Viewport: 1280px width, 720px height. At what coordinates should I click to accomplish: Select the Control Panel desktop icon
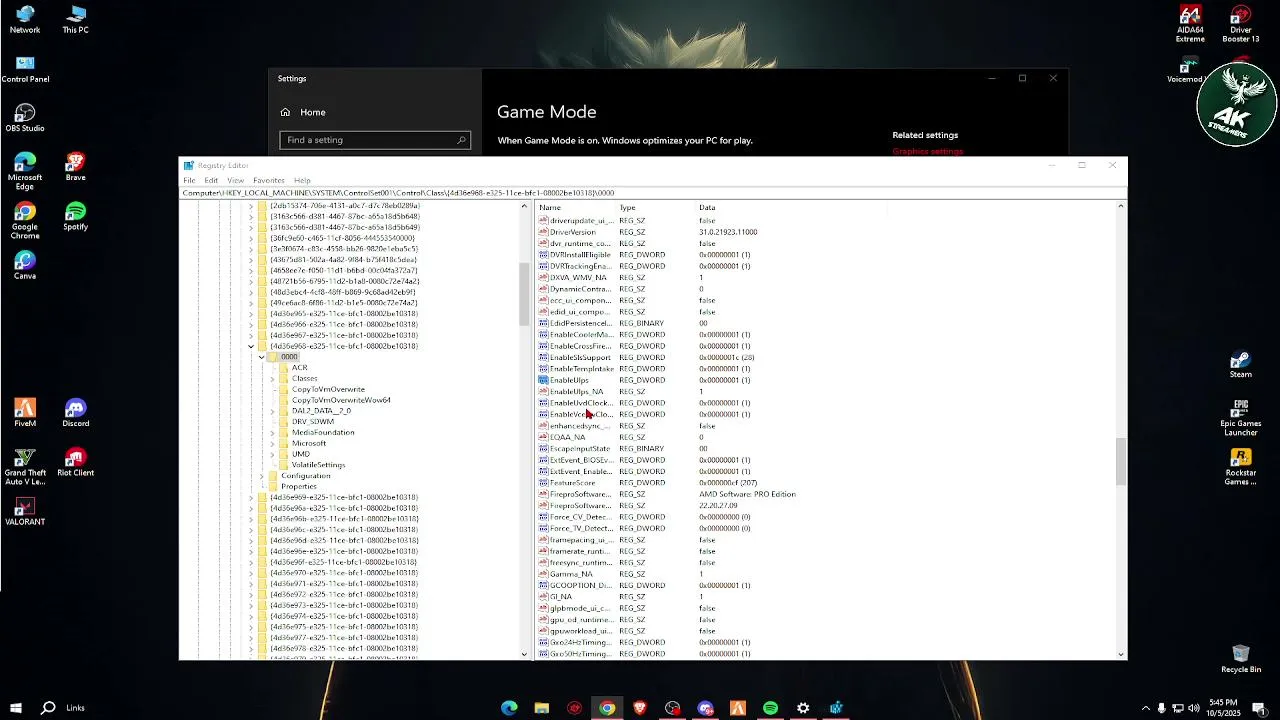coord(25,69)
